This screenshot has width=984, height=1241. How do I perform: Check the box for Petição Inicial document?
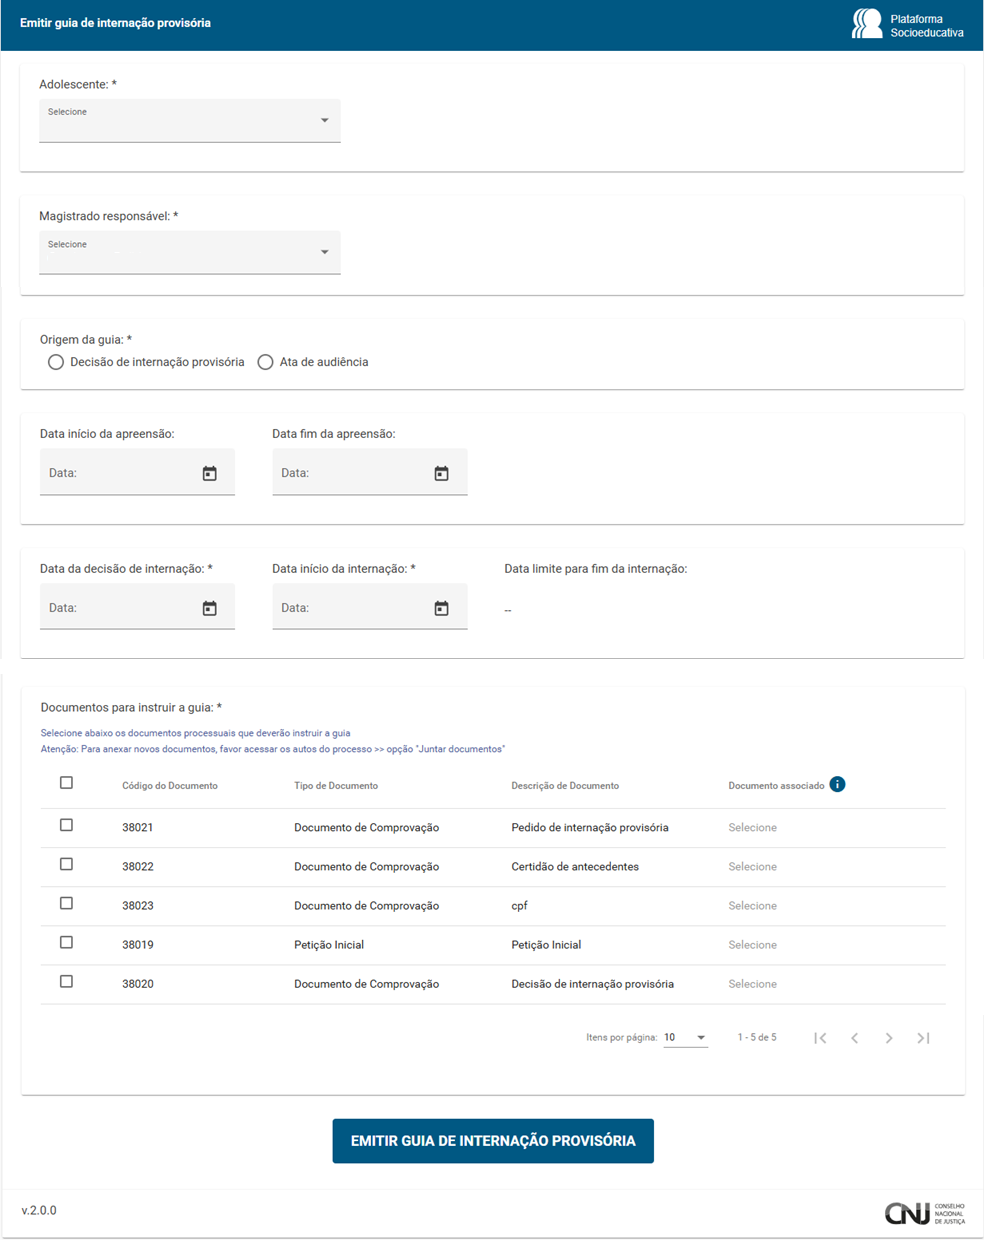pos(66,943)
